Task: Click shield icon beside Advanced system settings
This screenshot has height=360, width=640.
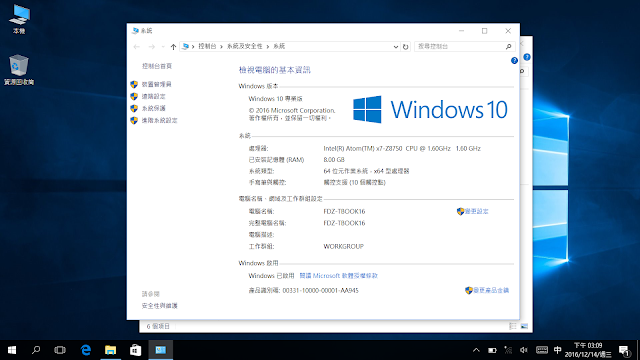Action: pos(134,120)
